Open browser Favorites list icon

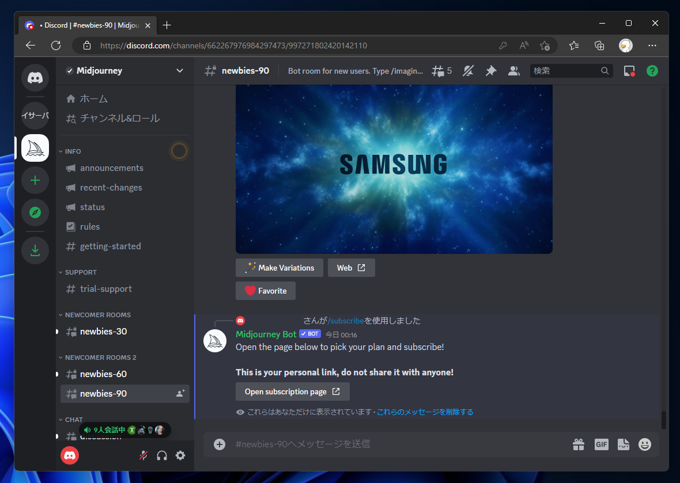pyautogui.click(x=574, y=46)
